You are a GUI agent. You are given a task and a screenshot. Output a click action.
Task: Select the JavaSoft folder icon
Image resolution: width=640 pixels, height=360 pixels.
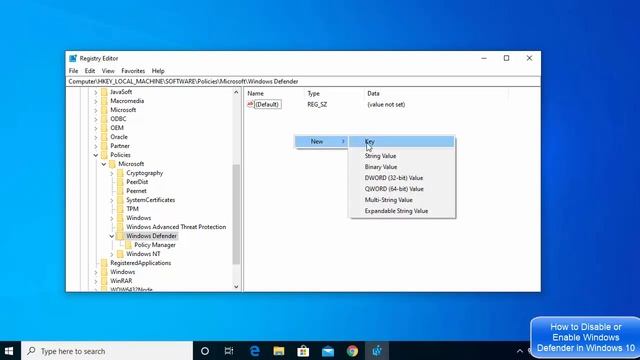[x=104, y=92]
